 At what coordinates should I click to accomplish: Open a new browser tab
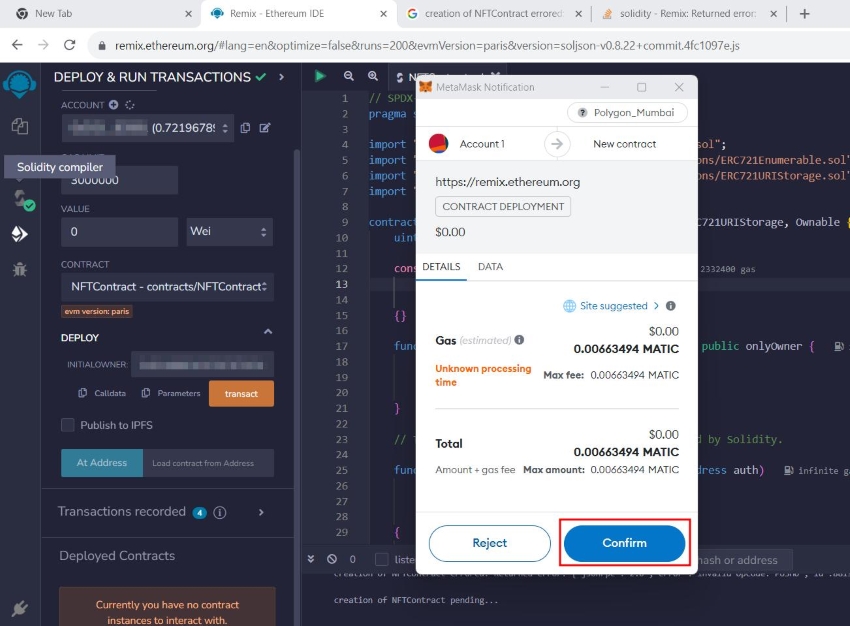click(x=804, y=14)
